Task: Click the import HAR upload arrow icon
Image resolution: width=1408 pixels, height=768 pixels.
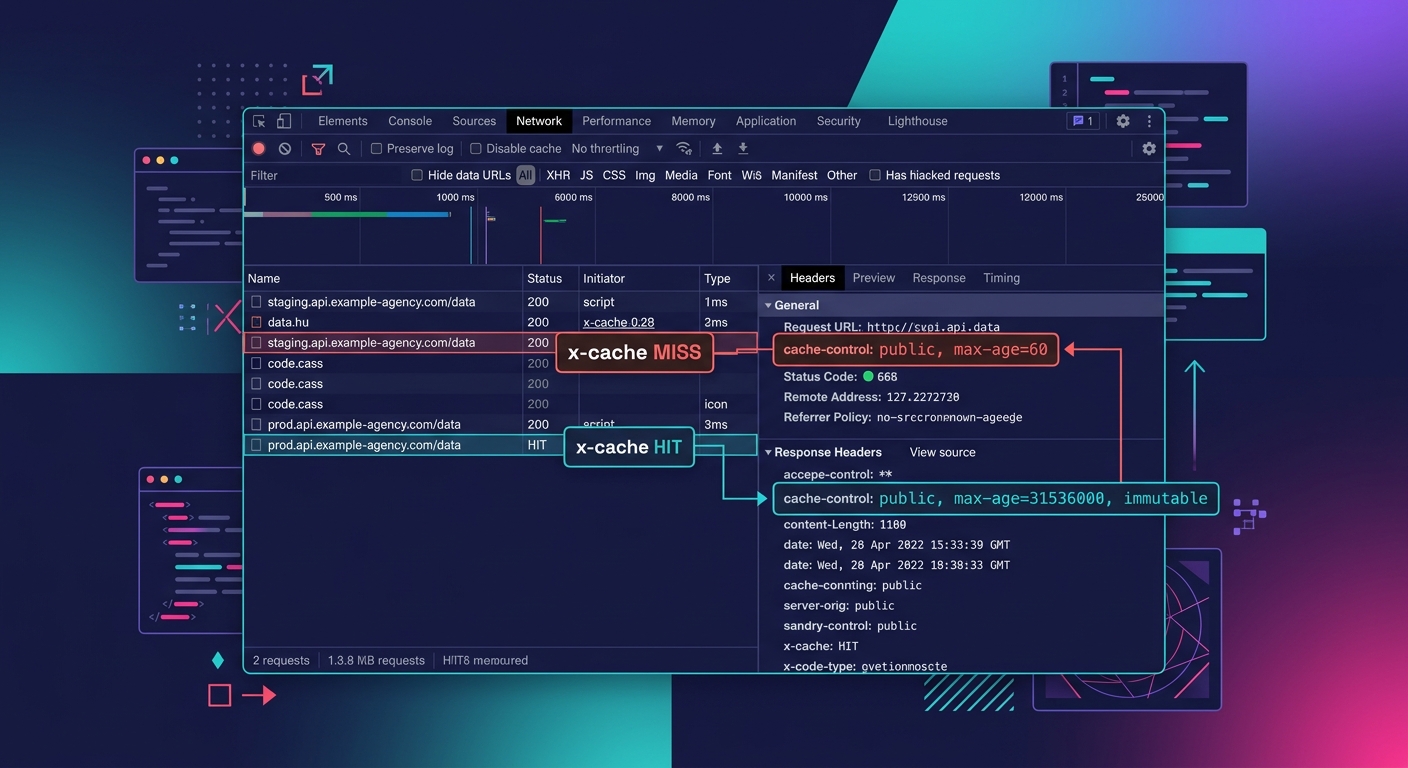Action: tap(717, 148)
